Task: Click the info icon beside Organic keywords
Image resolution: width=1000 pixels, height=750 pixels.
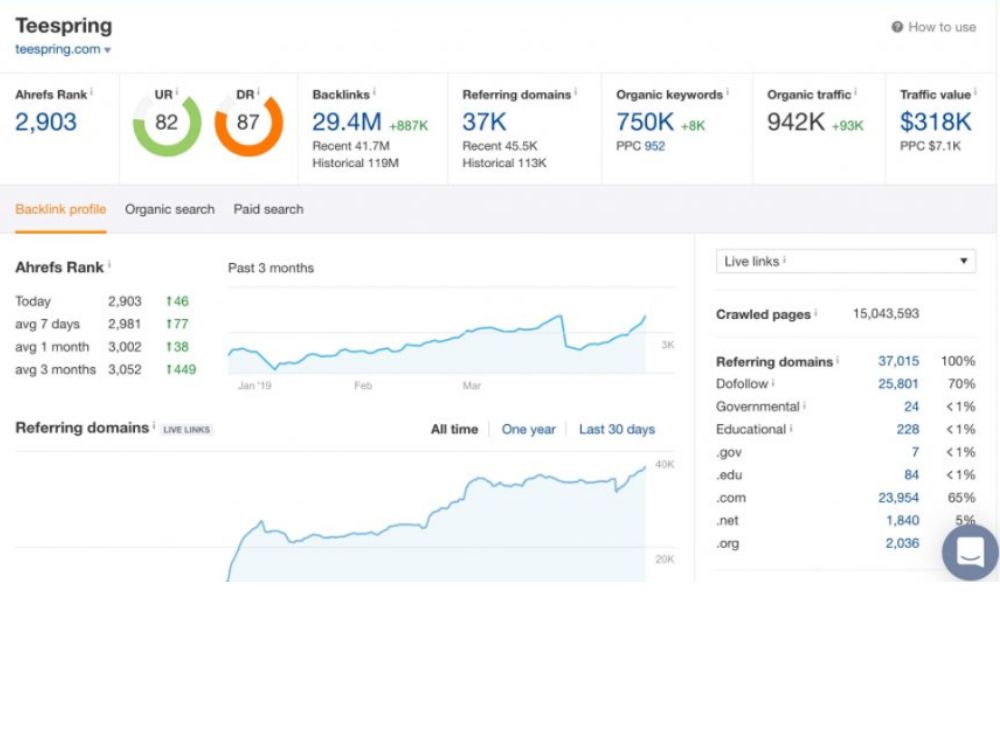Action: (727, 92)
